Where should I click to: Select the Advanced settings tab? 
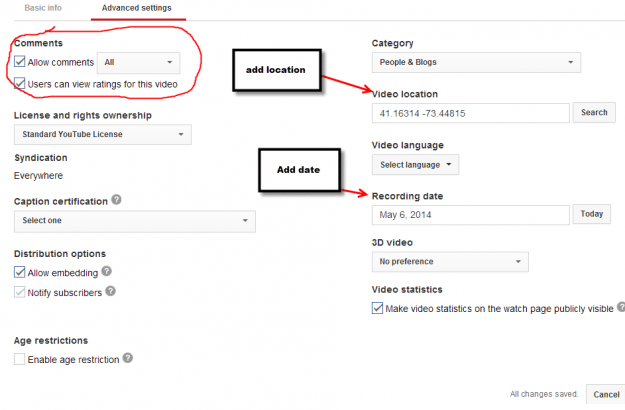pos(137,8)
